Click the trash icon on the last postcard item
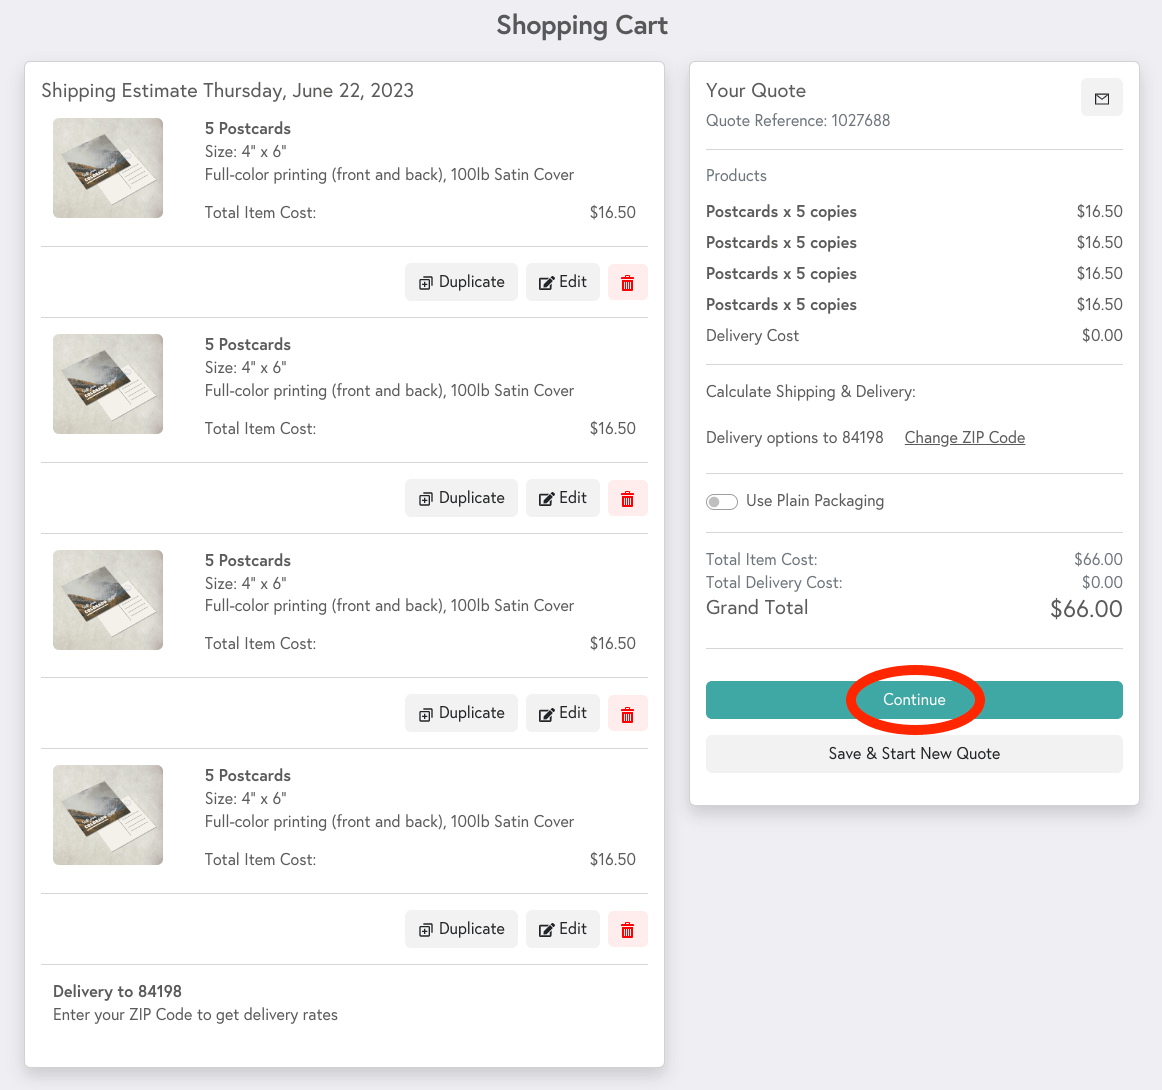1162x1090 pixels. pyautogui.click(x=628, y=928)
